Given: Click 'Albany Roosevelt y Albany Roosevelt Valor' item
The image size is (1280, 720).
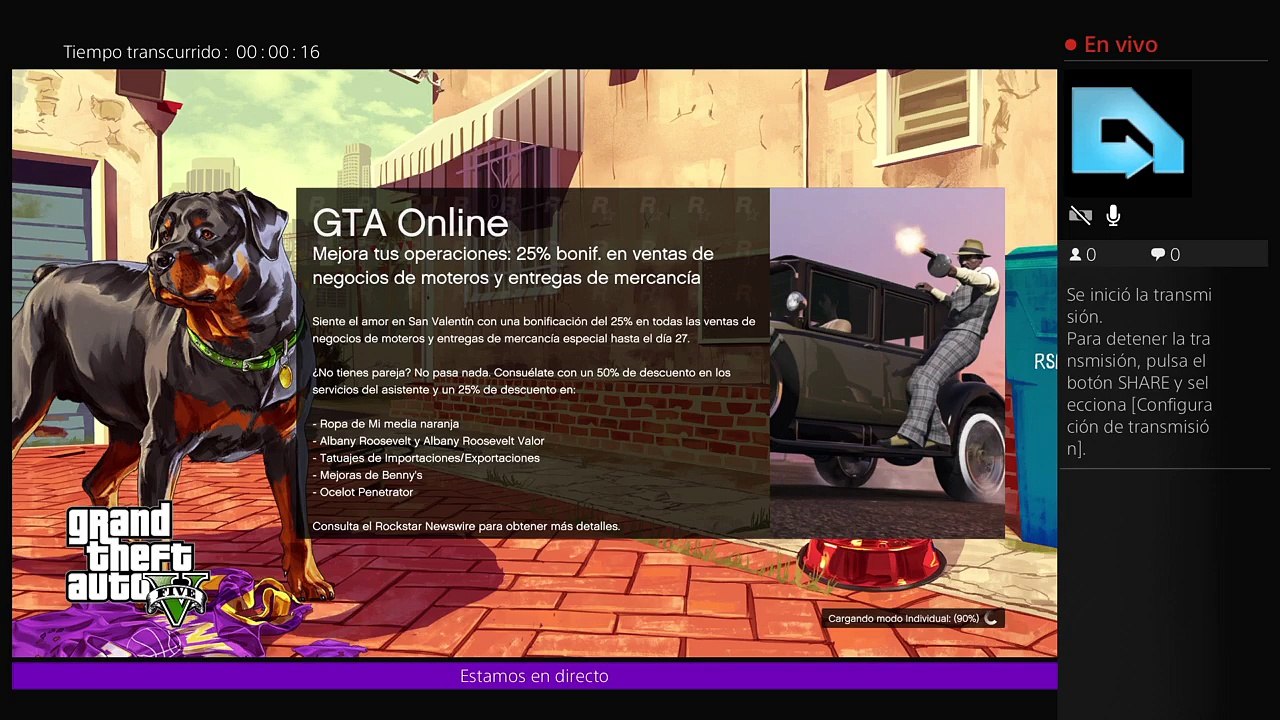Looking at the screenshot, I should (x=428, y=441).
